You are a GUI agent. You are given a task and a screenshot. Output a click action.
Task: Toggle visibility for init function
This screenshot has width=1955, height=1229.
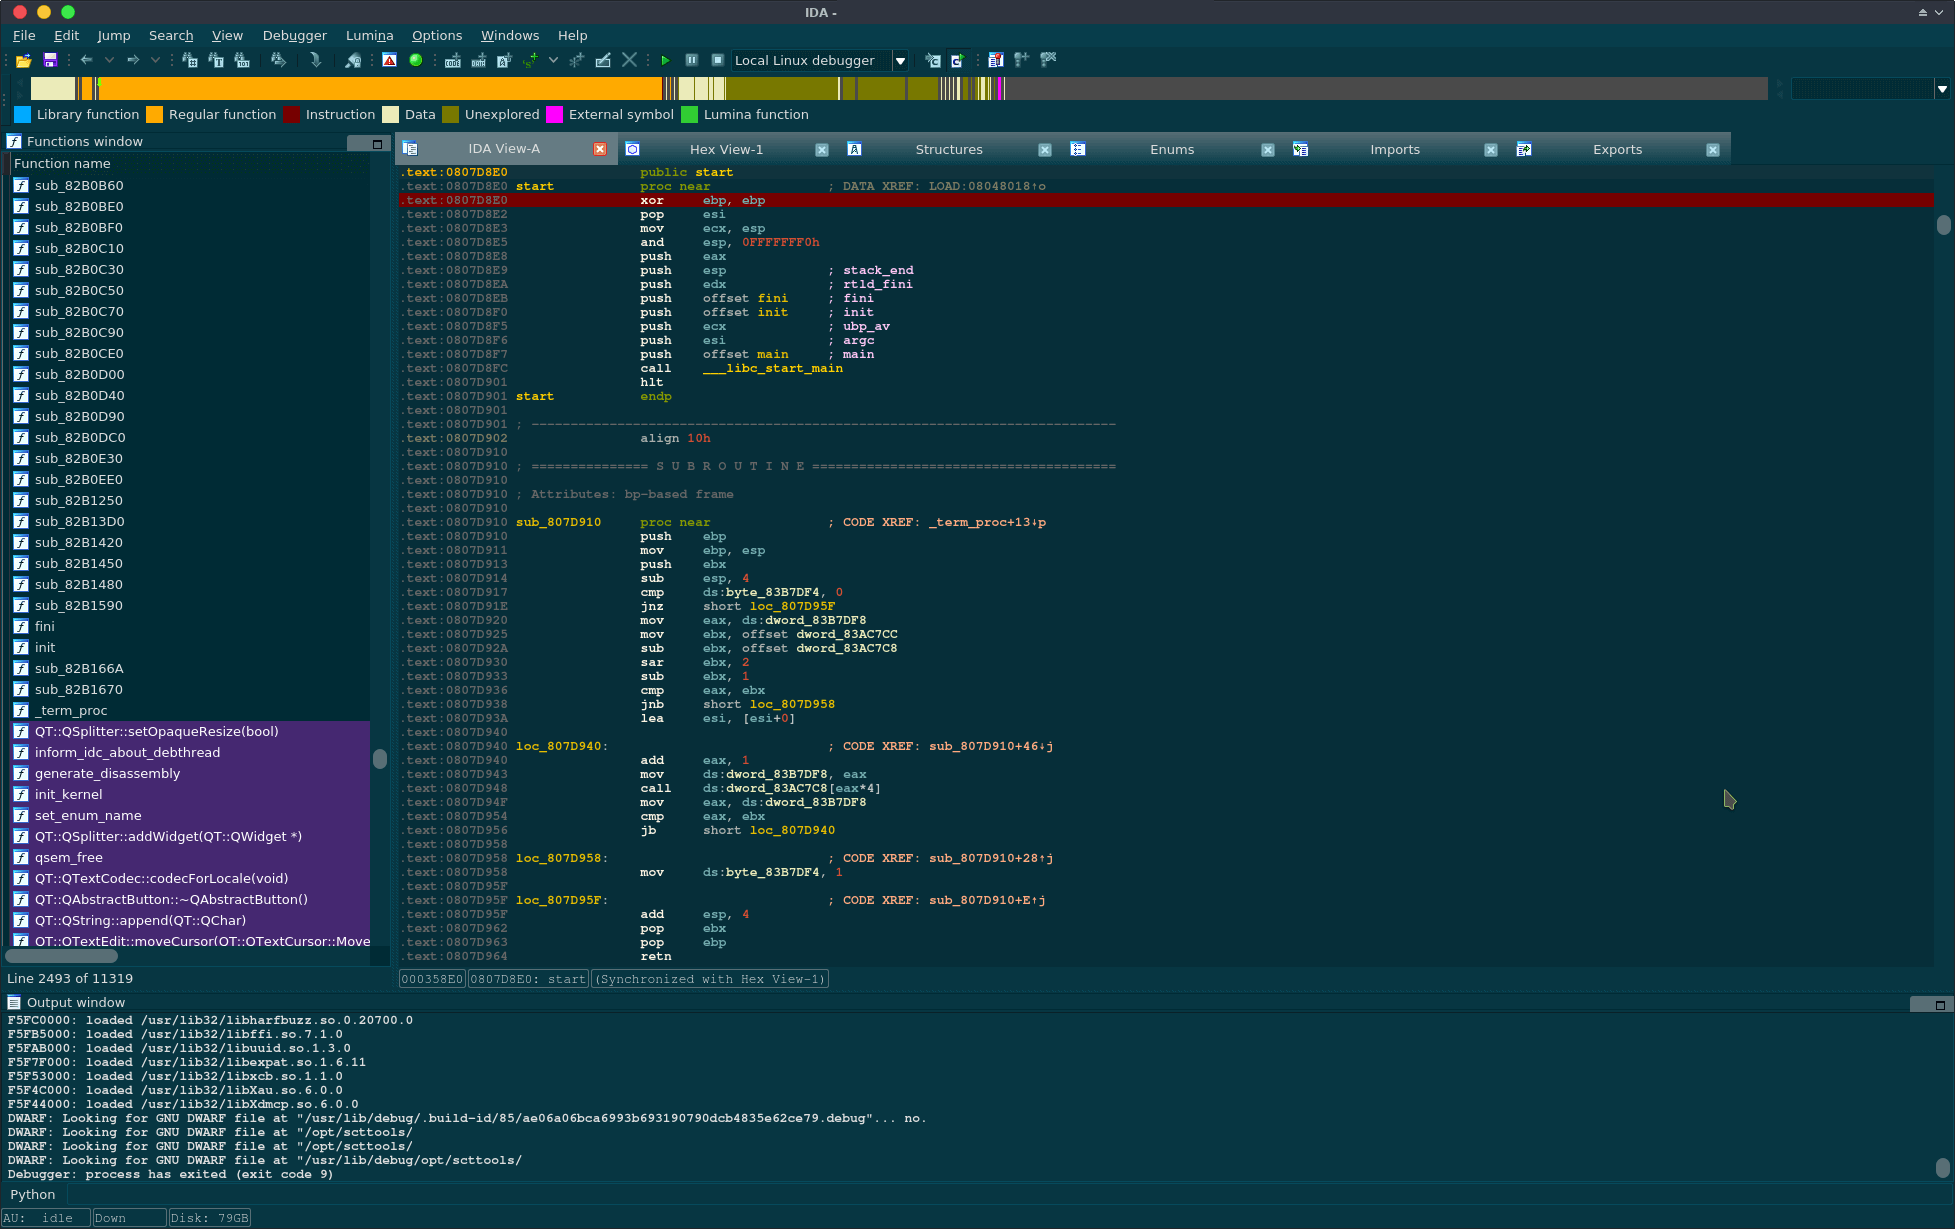tap(21, 647)
